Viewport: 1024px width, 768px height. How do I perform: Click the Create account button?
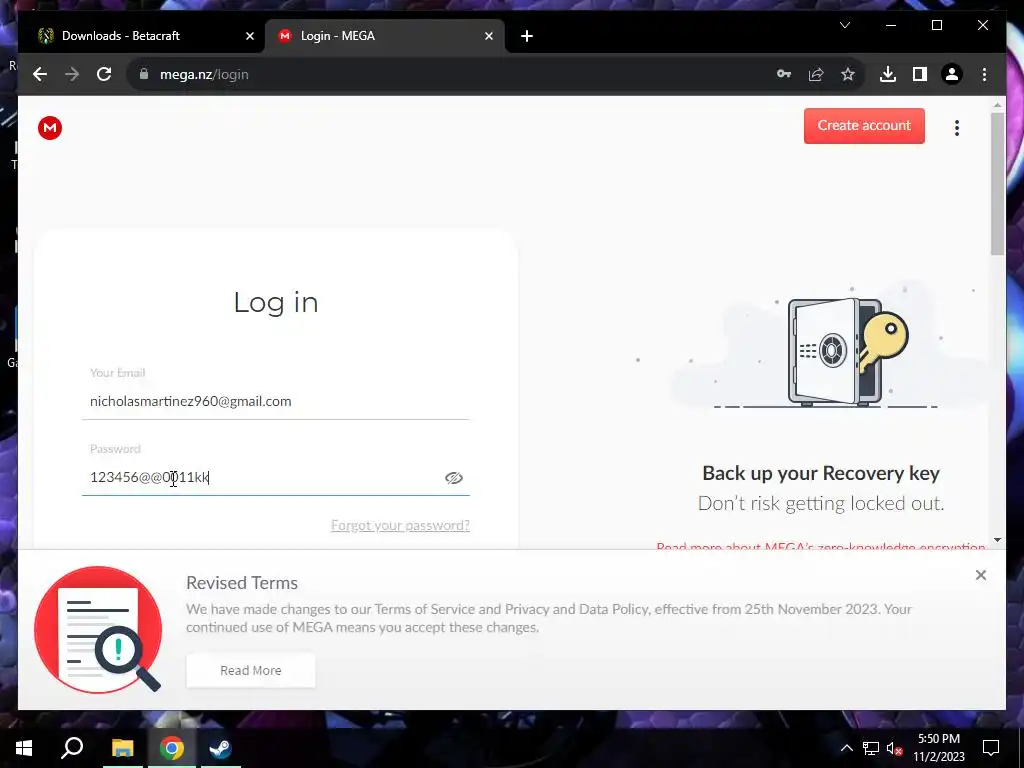pyautogui.click(x=864, y=125)
